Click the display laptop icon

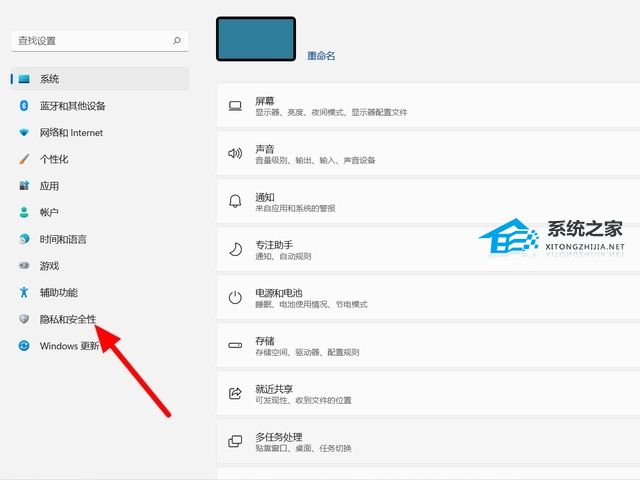point(235,106)
